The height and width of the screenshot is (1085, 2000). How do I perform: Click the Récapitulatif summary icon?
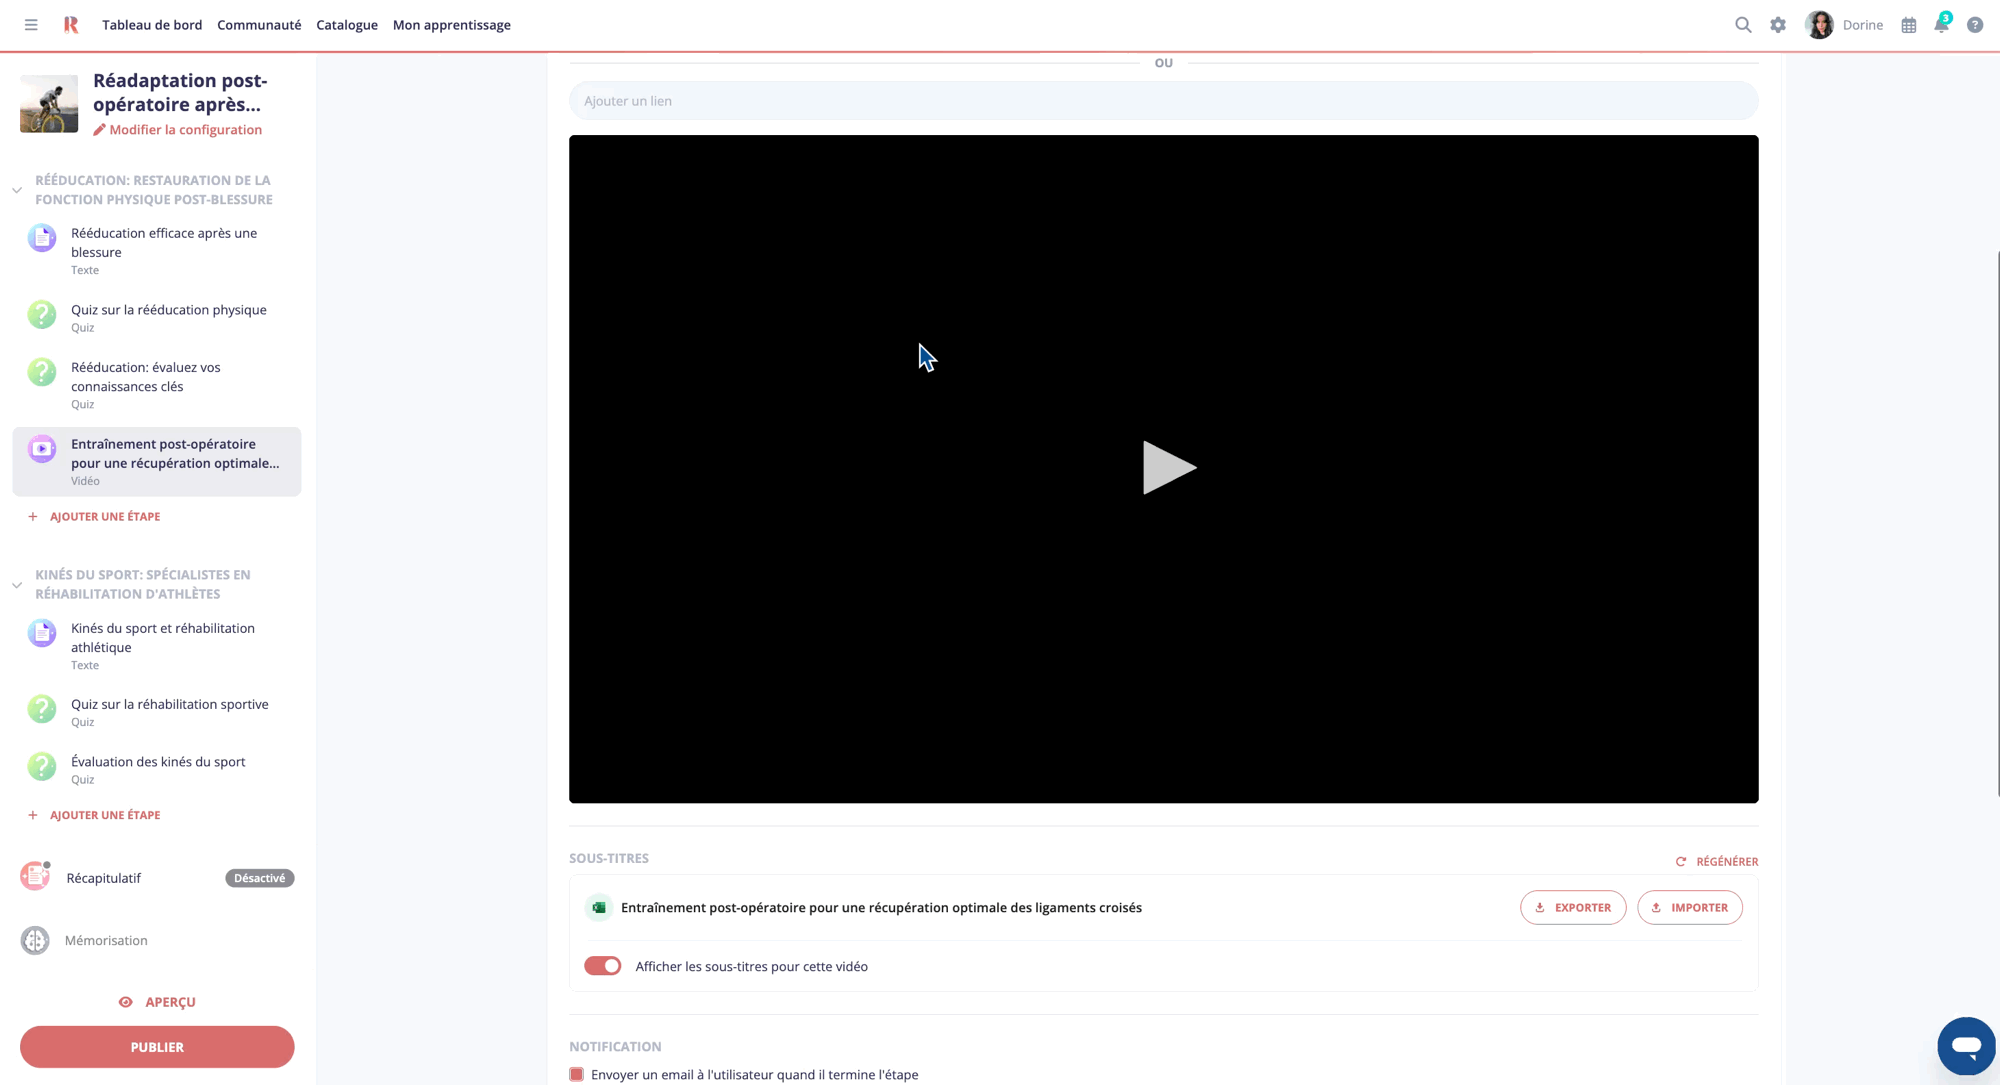coord(35,877)
